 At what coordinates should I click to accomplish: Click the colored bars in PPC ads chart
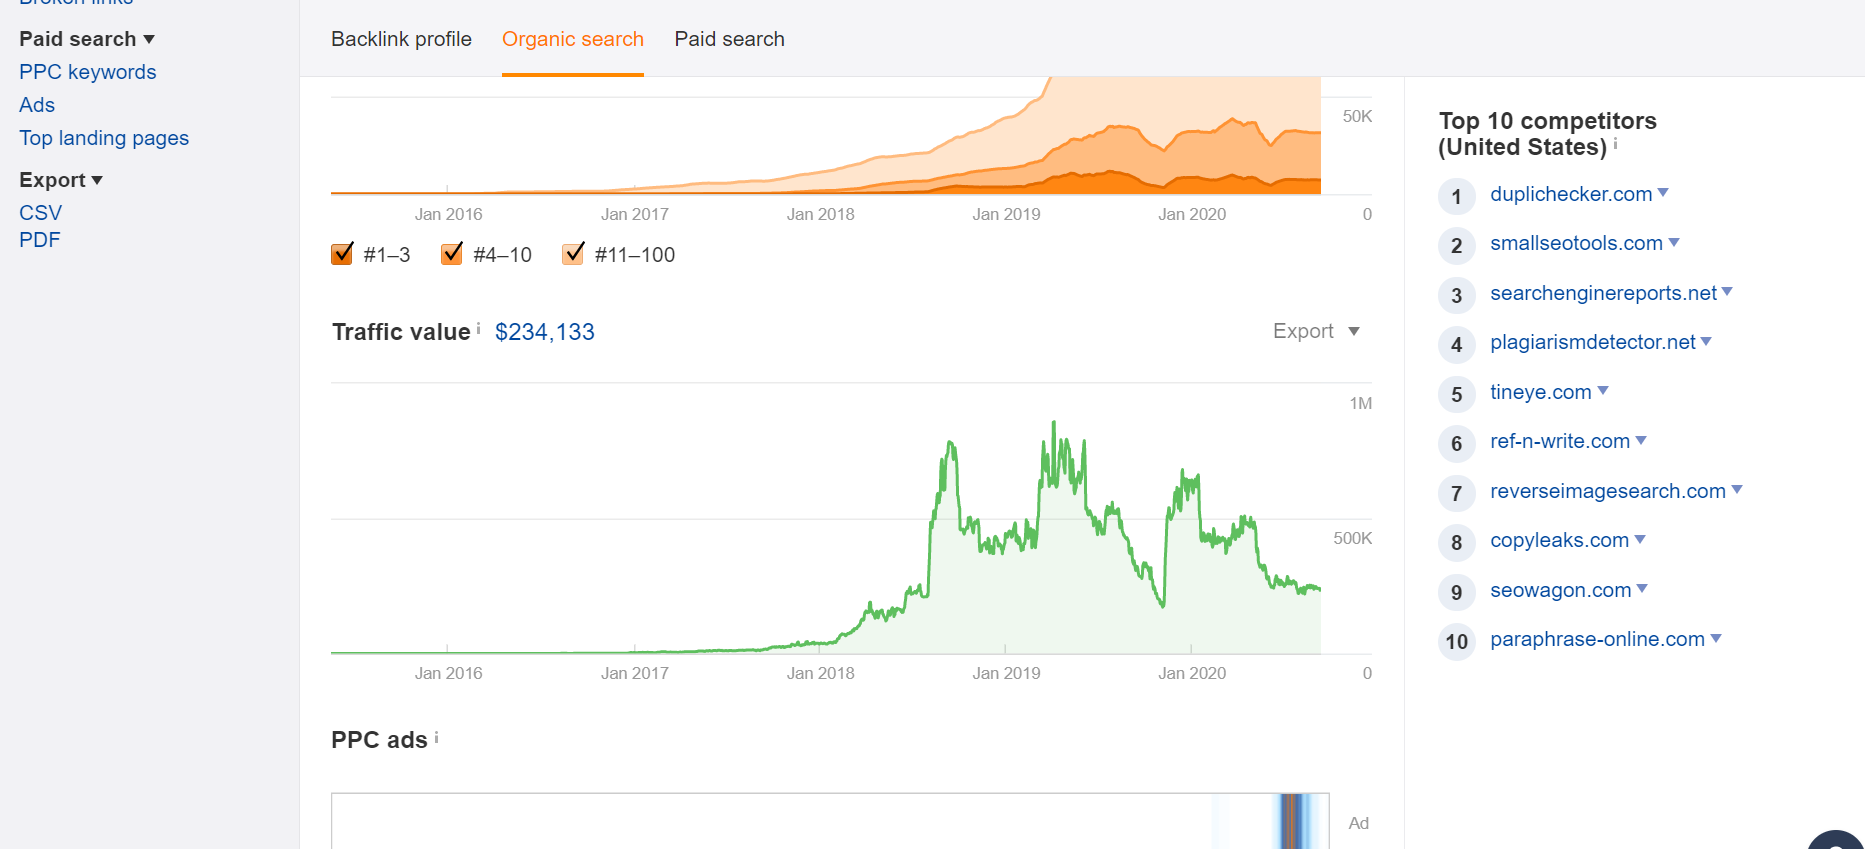(x=1294, y=821)
